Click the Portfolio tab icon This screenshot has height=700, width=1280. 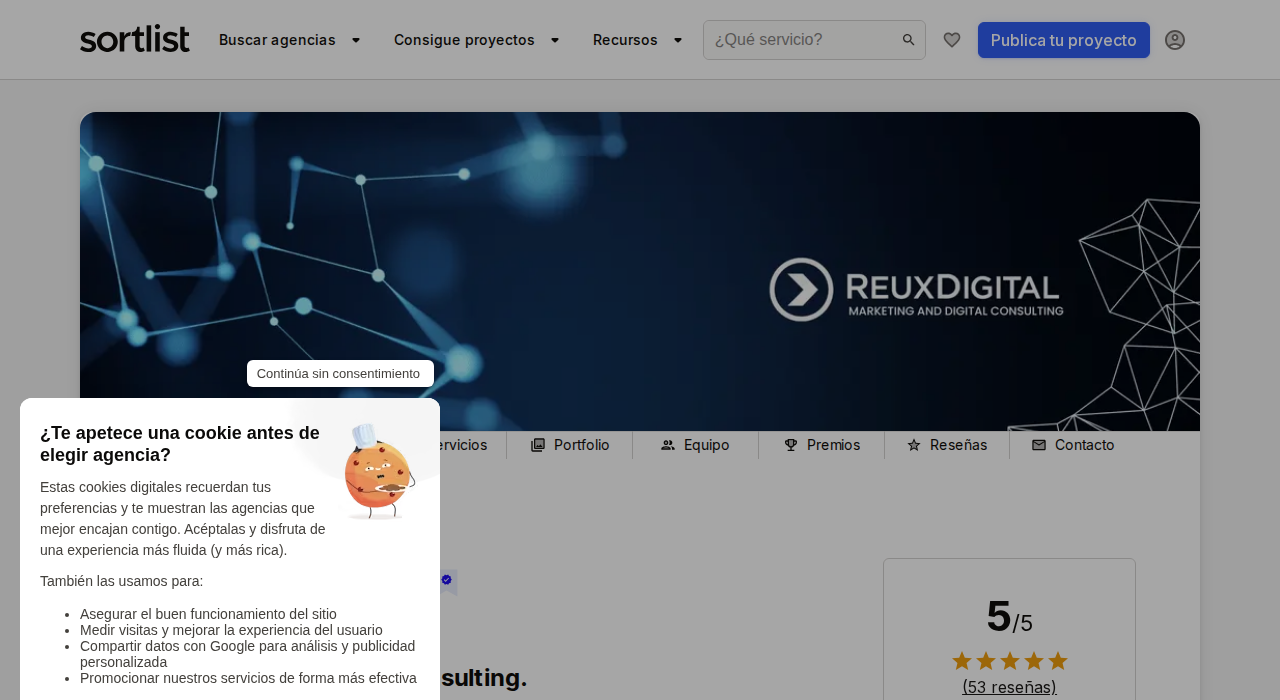click(x=538, y=445)
